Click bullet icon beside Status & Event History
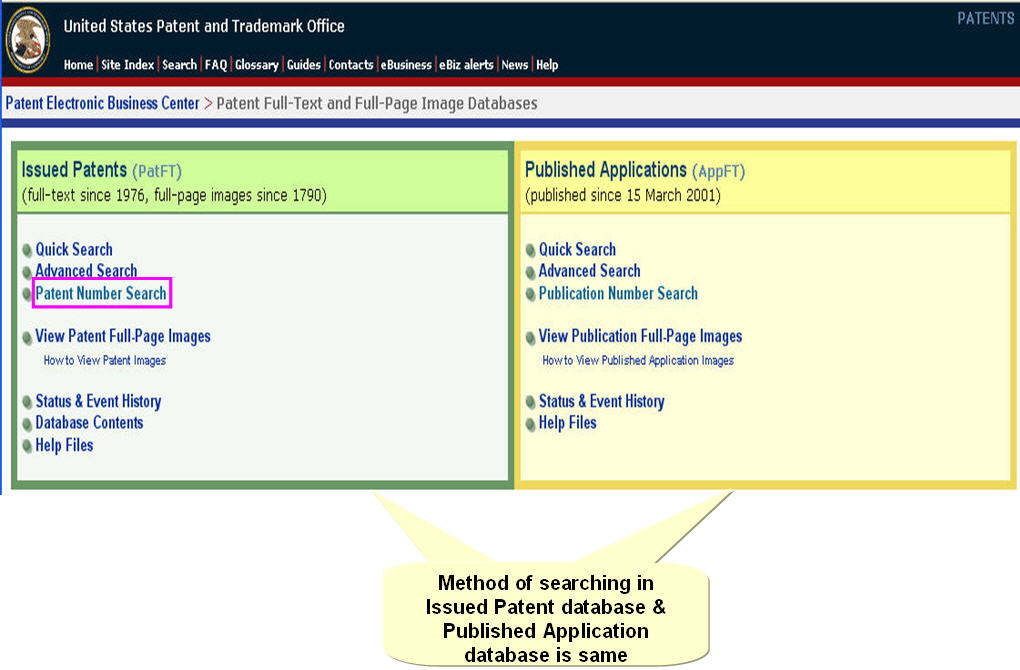The height and width of the screenshot is (670, 1020). click(28, 402)
